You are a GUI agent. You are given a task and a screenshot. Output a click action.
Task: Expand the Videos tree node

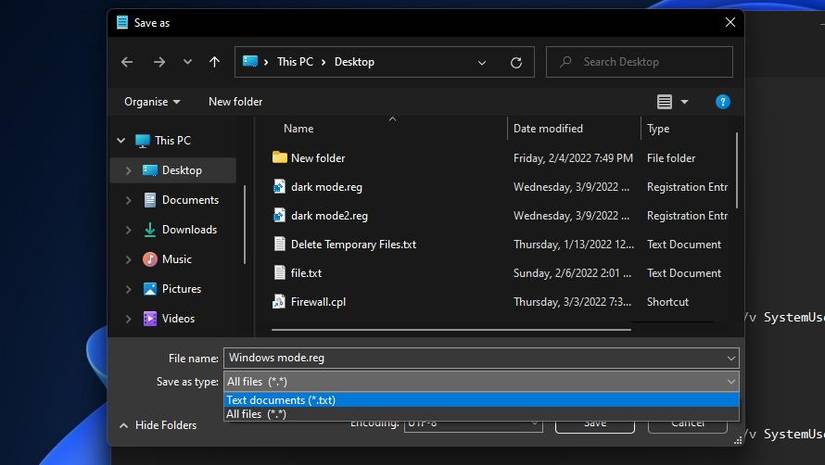128,319
